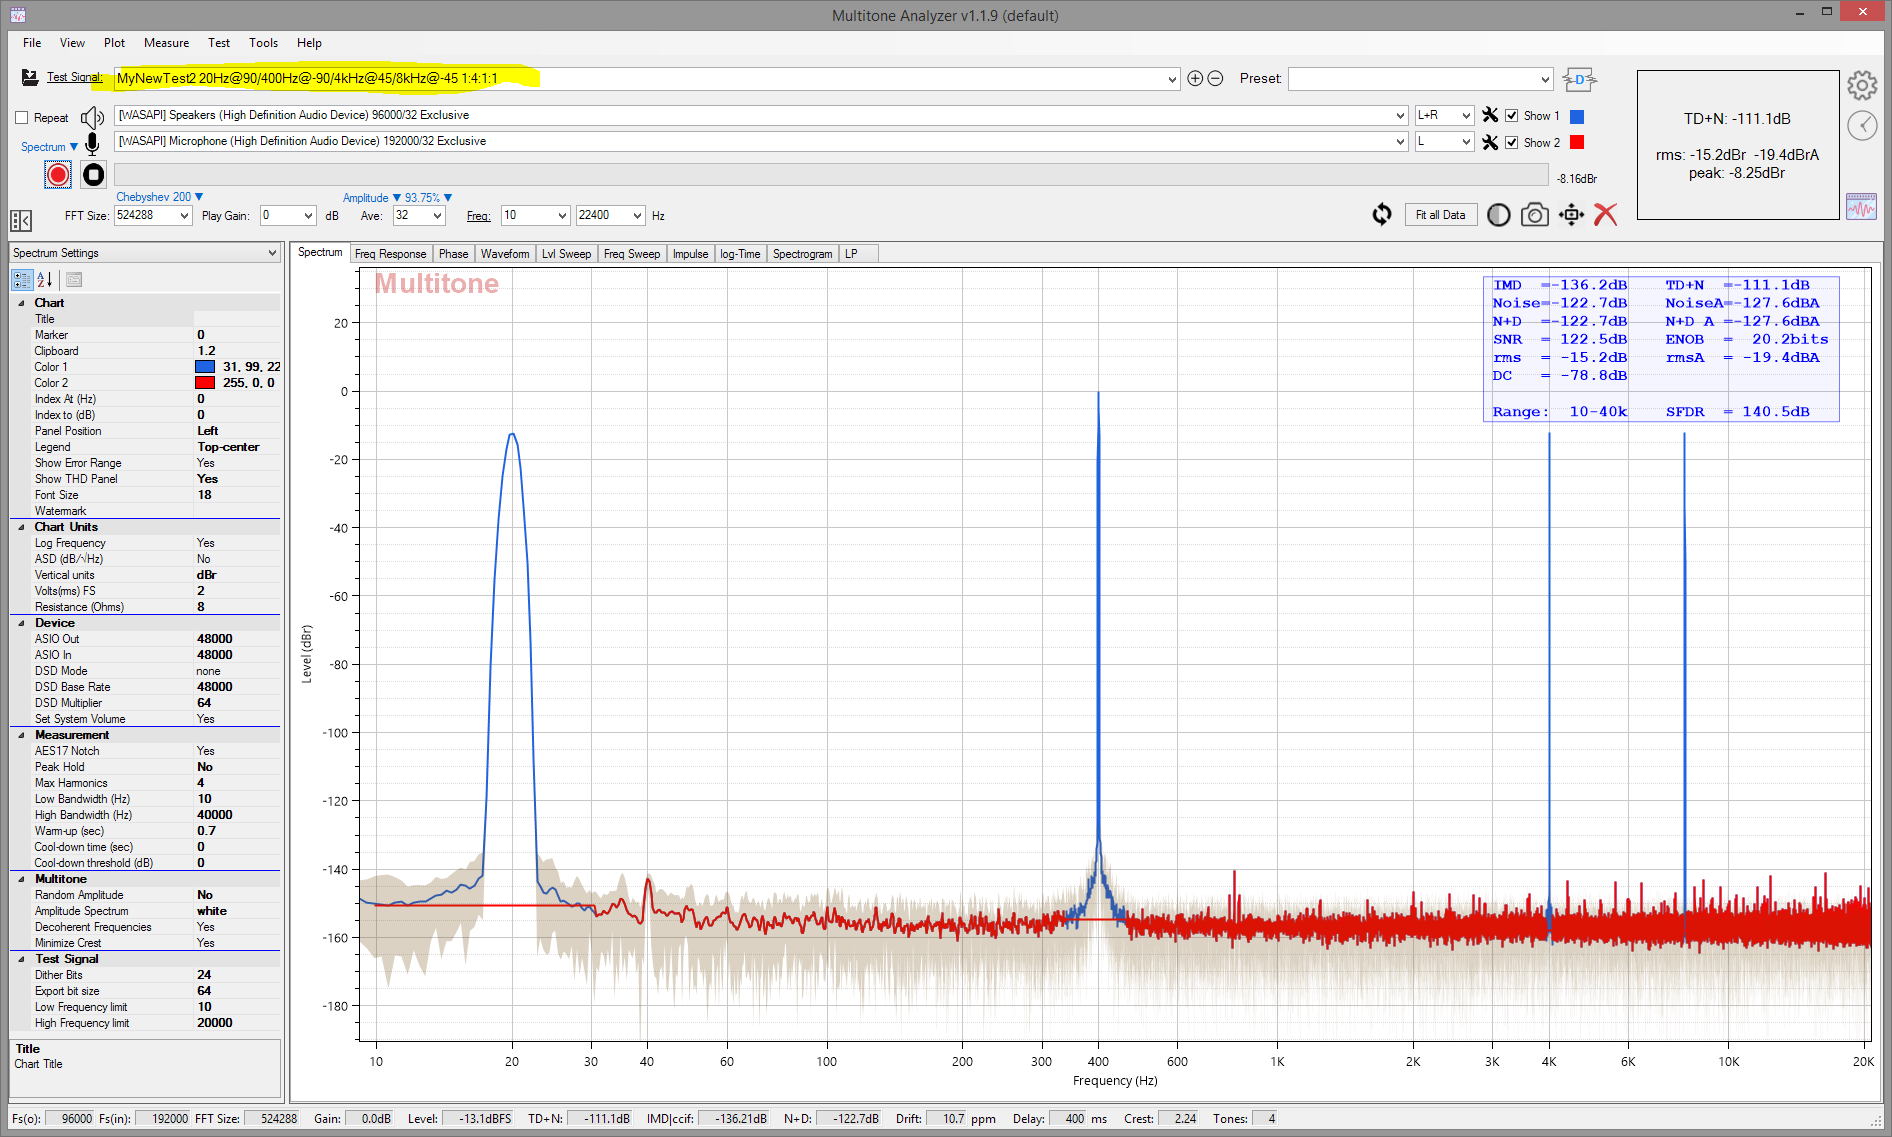Image resolution: width=1892 pixels, height=1137 pixels.
Task: Click the Test Signal link label
Action: point(75,77)
